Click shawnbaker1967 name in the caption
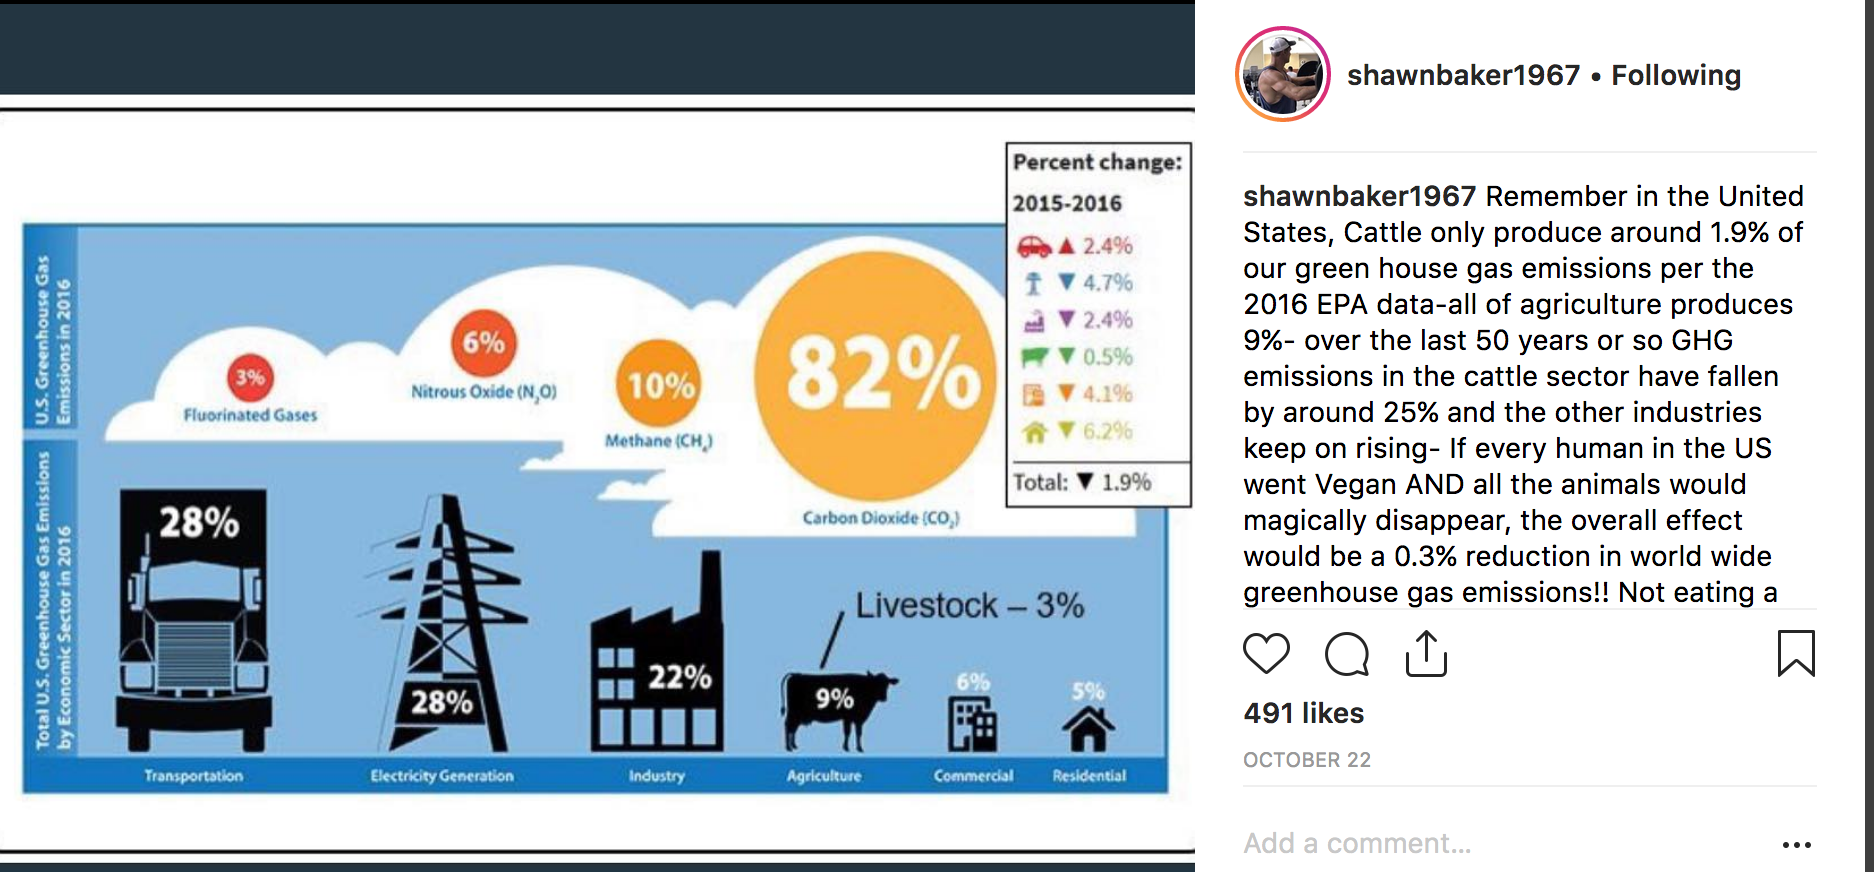Viewport: 1874px width, 872px height. (1359, 196)
